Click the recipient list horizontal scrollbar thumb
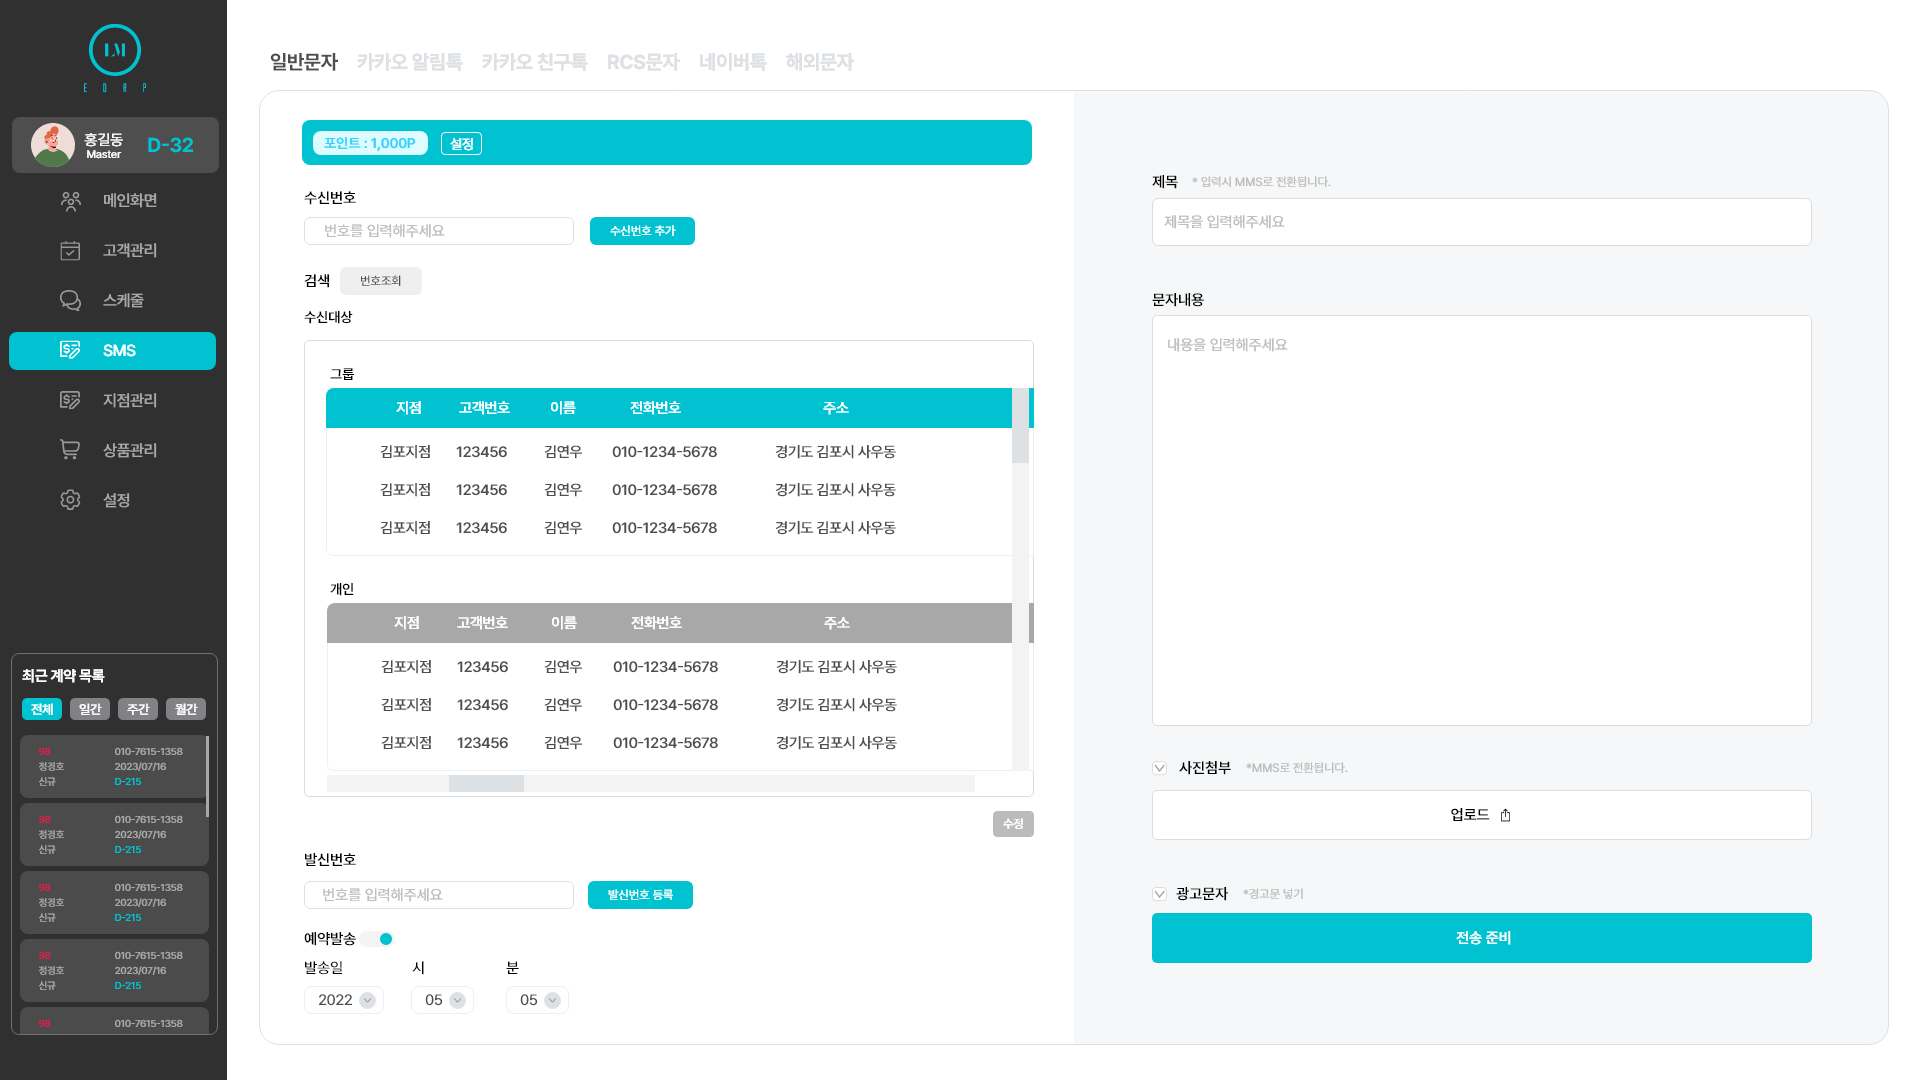Image resolution: width=1920 pixels, height=1080 pixels. [x=486, y=784]
